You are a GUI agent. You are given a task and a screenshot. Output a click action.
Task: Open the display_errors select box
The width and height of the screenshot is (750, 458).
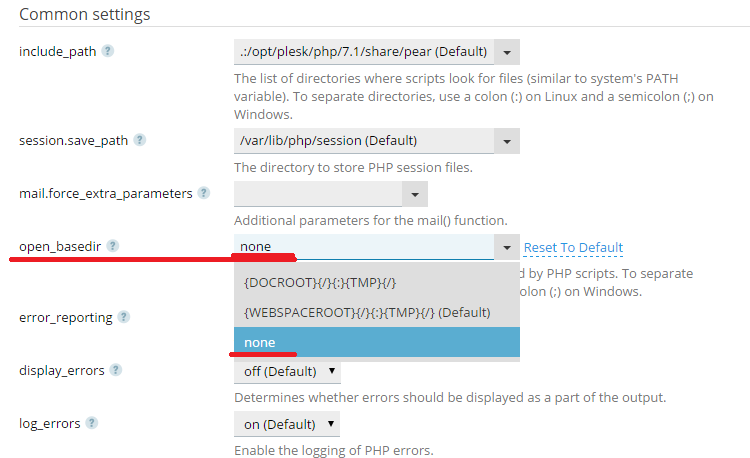point(287,372)
